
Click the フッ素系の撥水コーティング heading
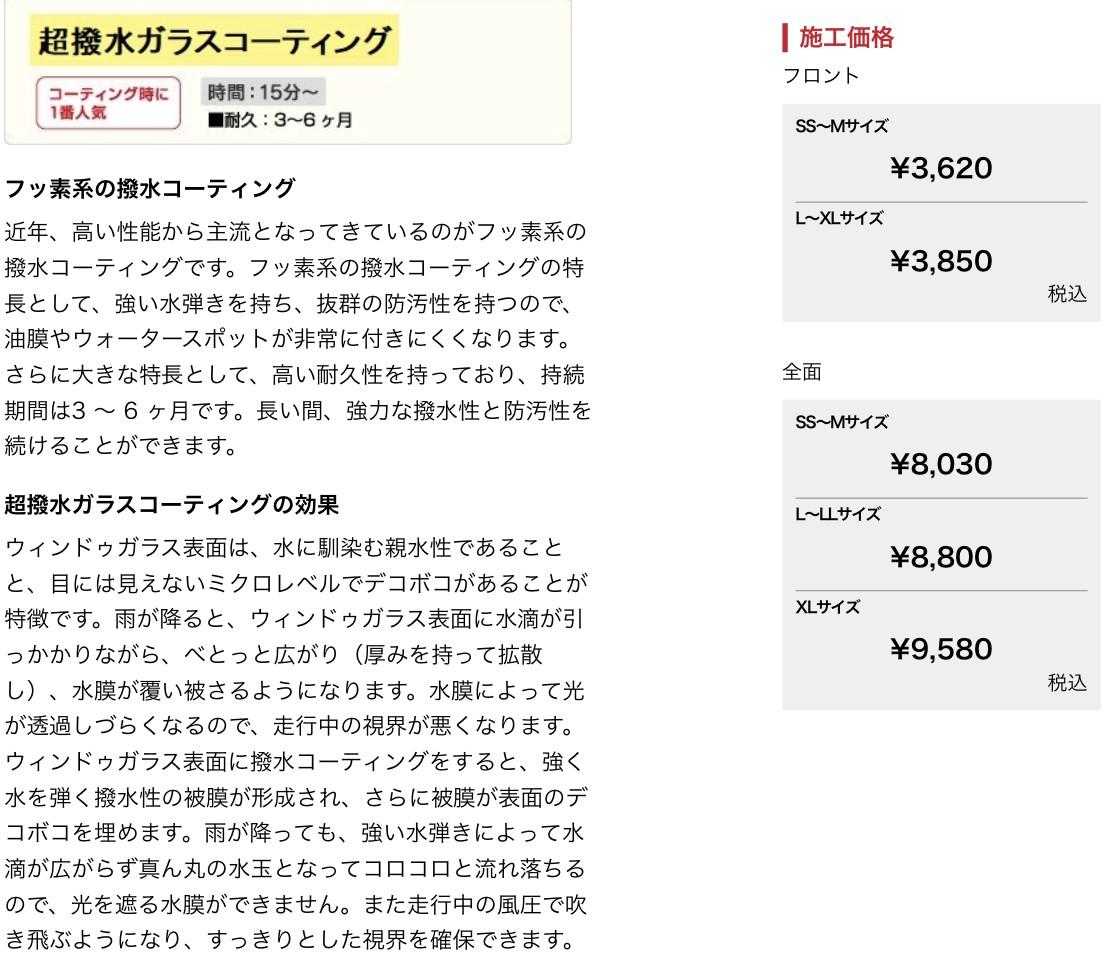(x=150, y=188)
